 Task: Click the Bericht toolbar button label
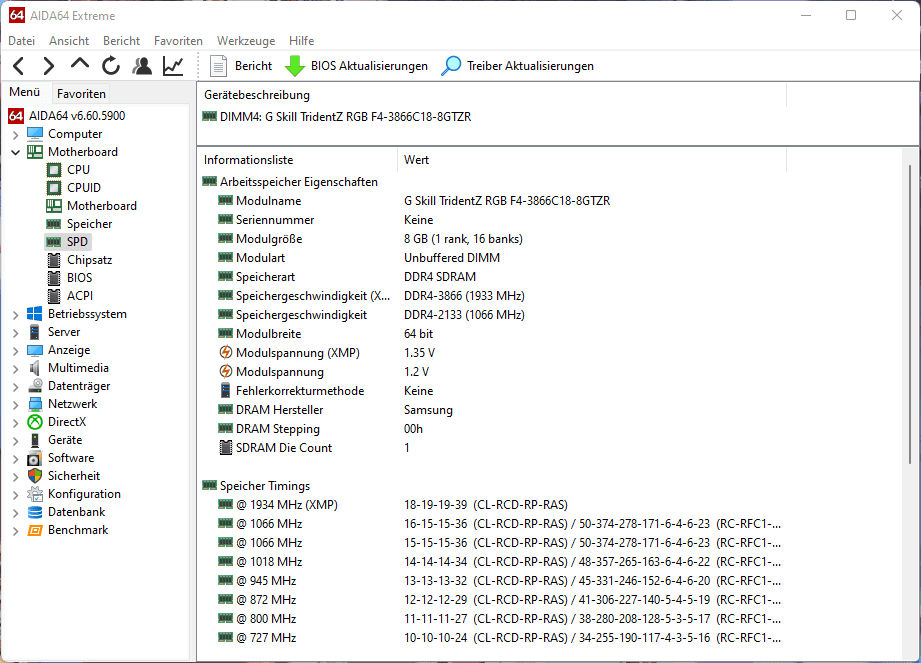253,66
